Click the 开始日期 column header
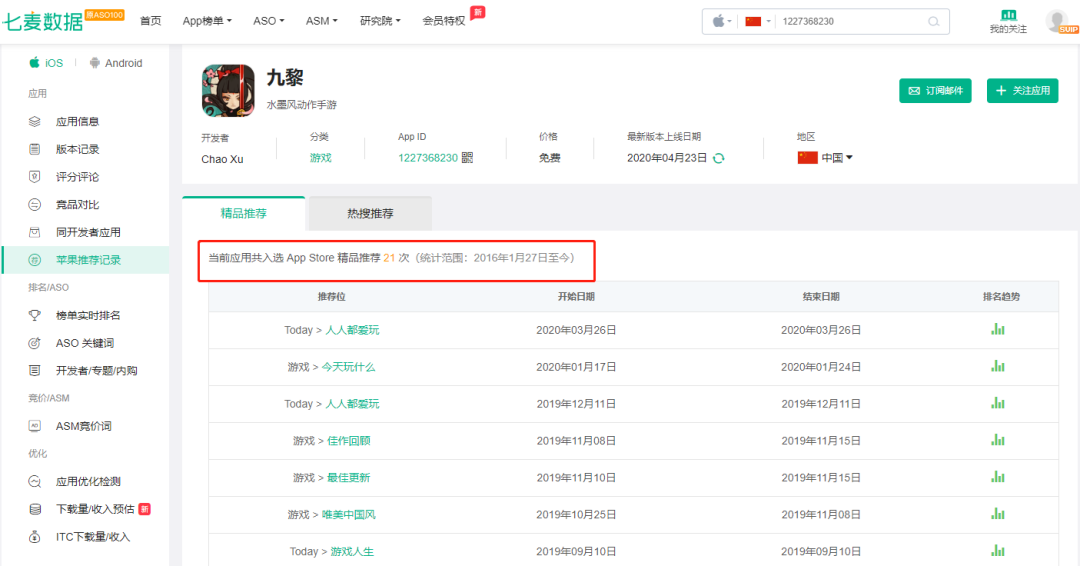Screen dimensions: 1080x566 click(x=576, y=297)
